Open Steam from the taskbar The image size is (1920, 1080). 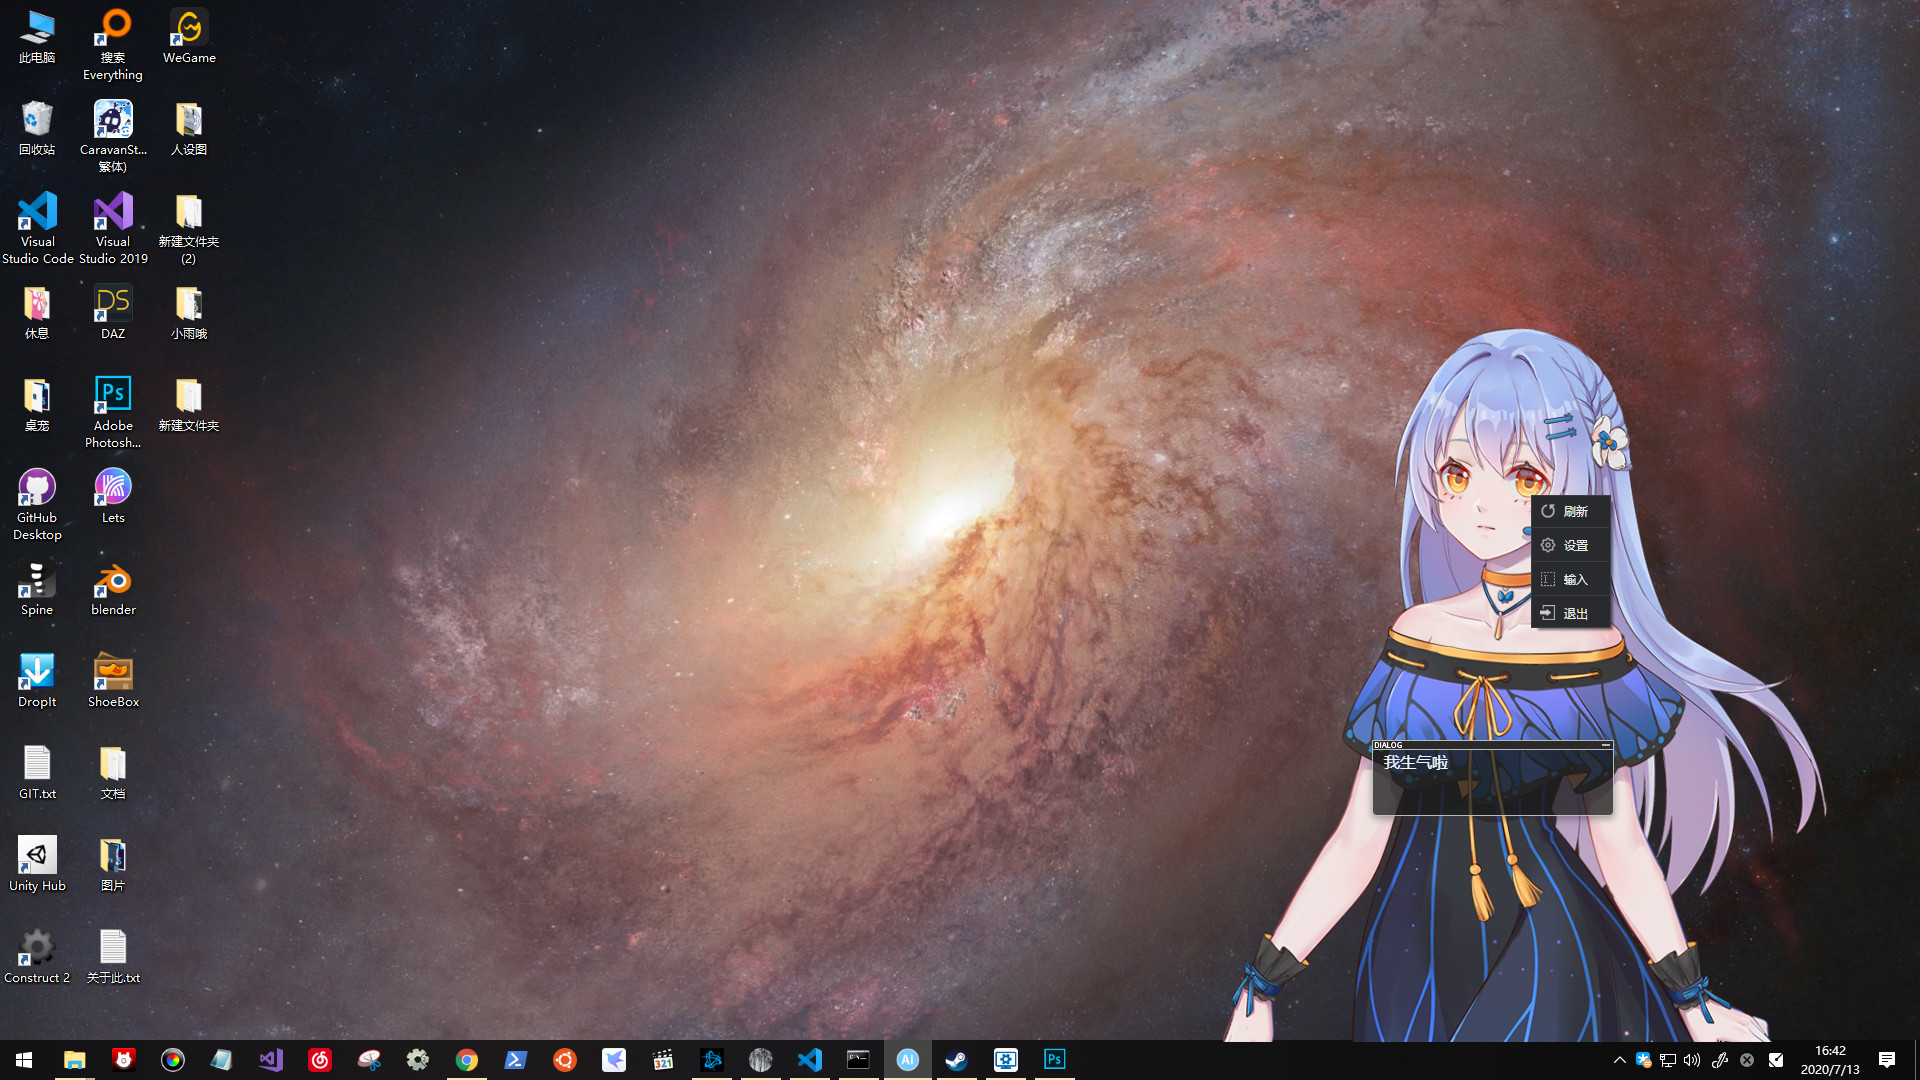pos(956,1059)
